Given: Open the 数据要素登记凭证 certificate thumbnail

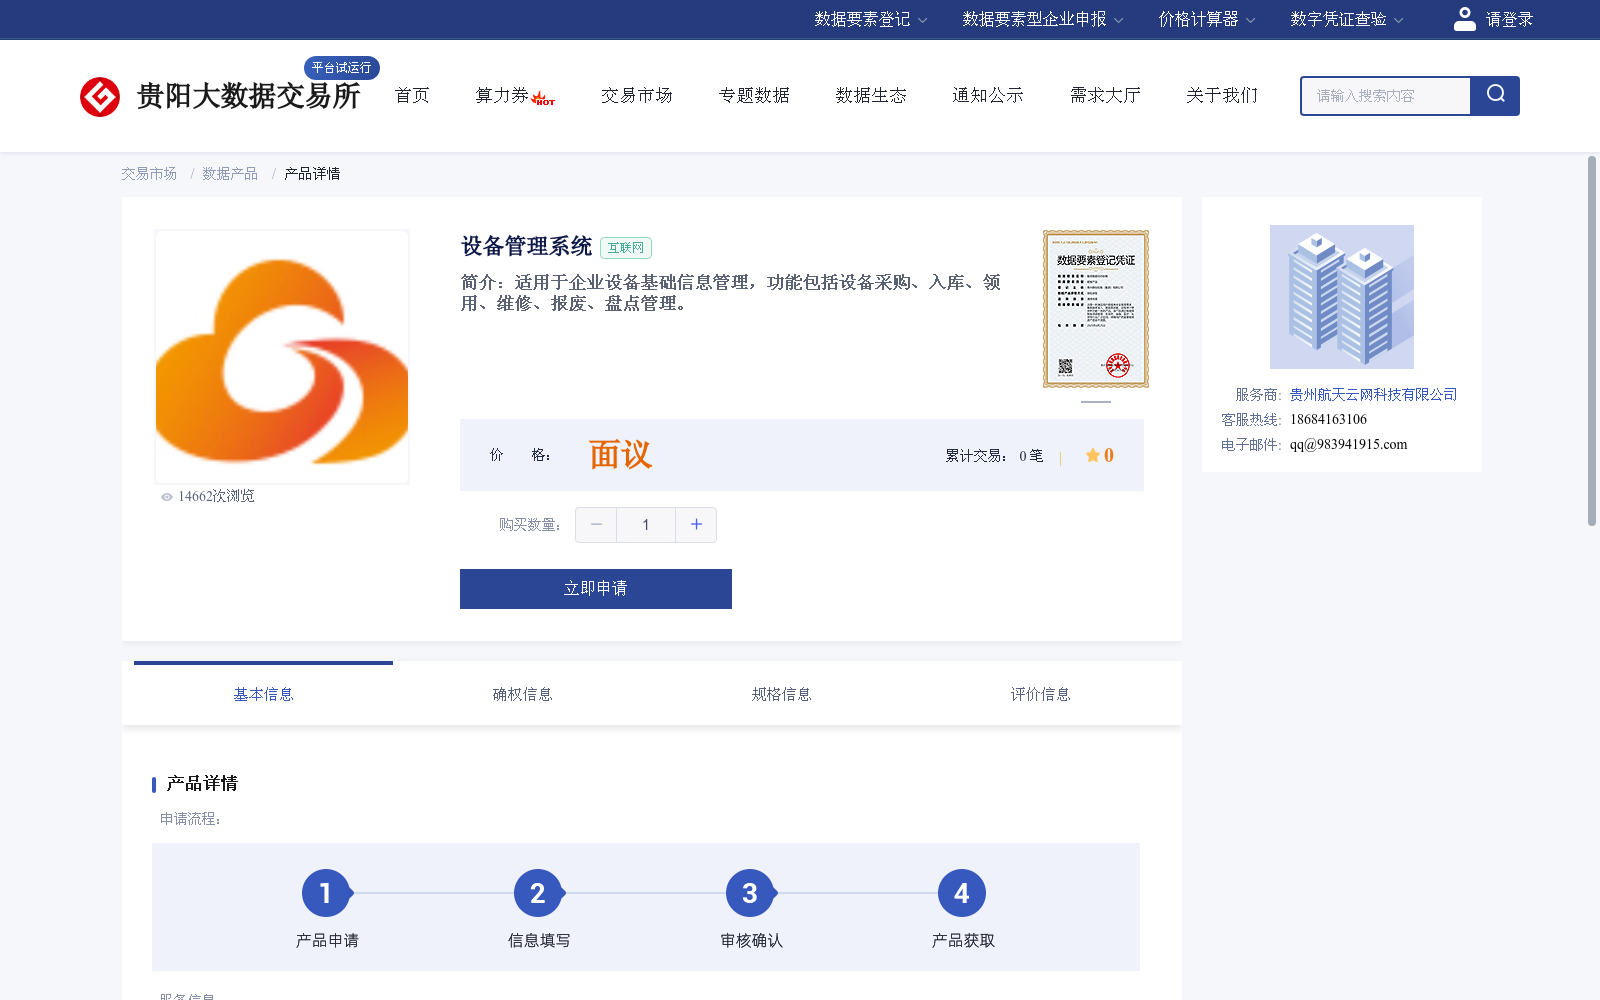Looking at the screenshot, I should click(1096, 309).
